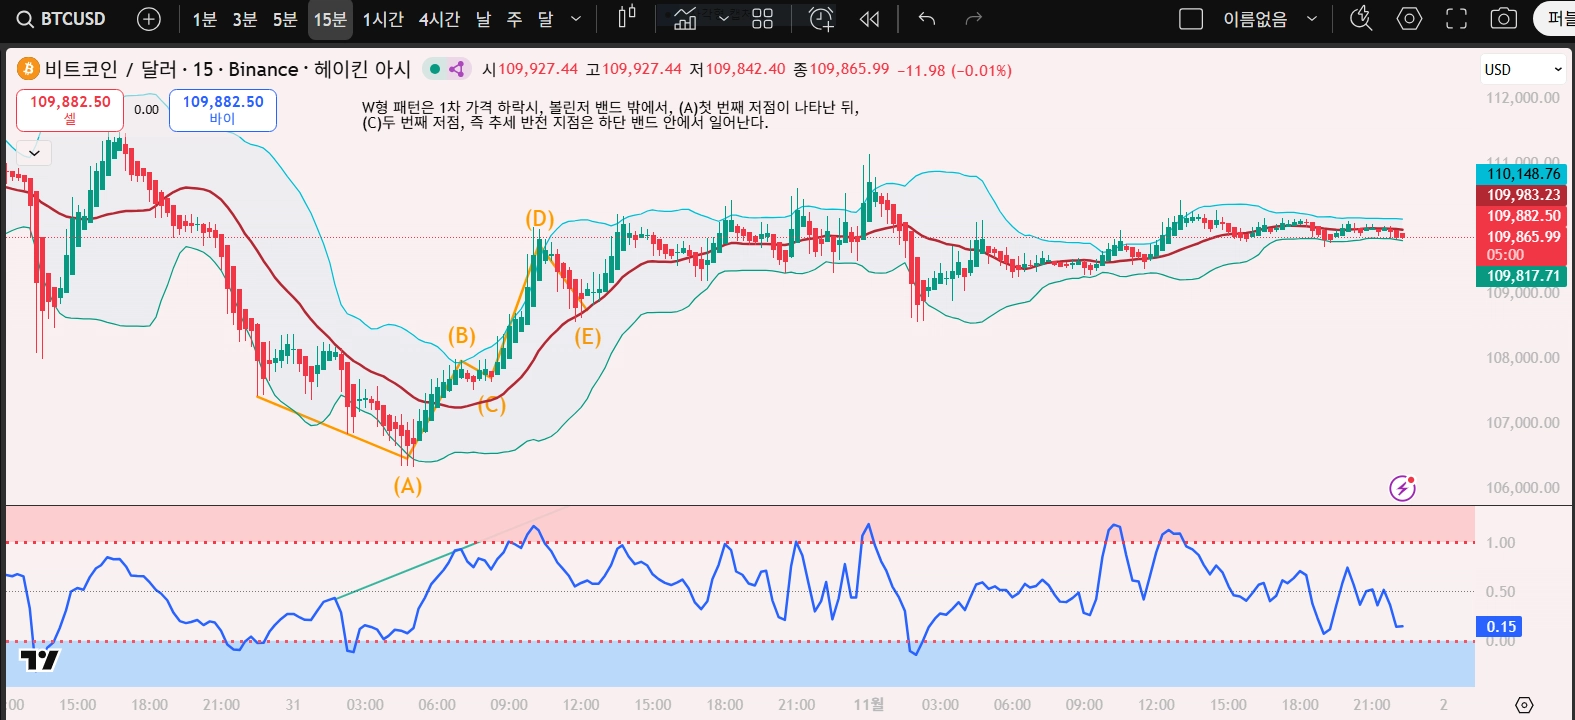Click the 109,865.99 last price label

1522,237
